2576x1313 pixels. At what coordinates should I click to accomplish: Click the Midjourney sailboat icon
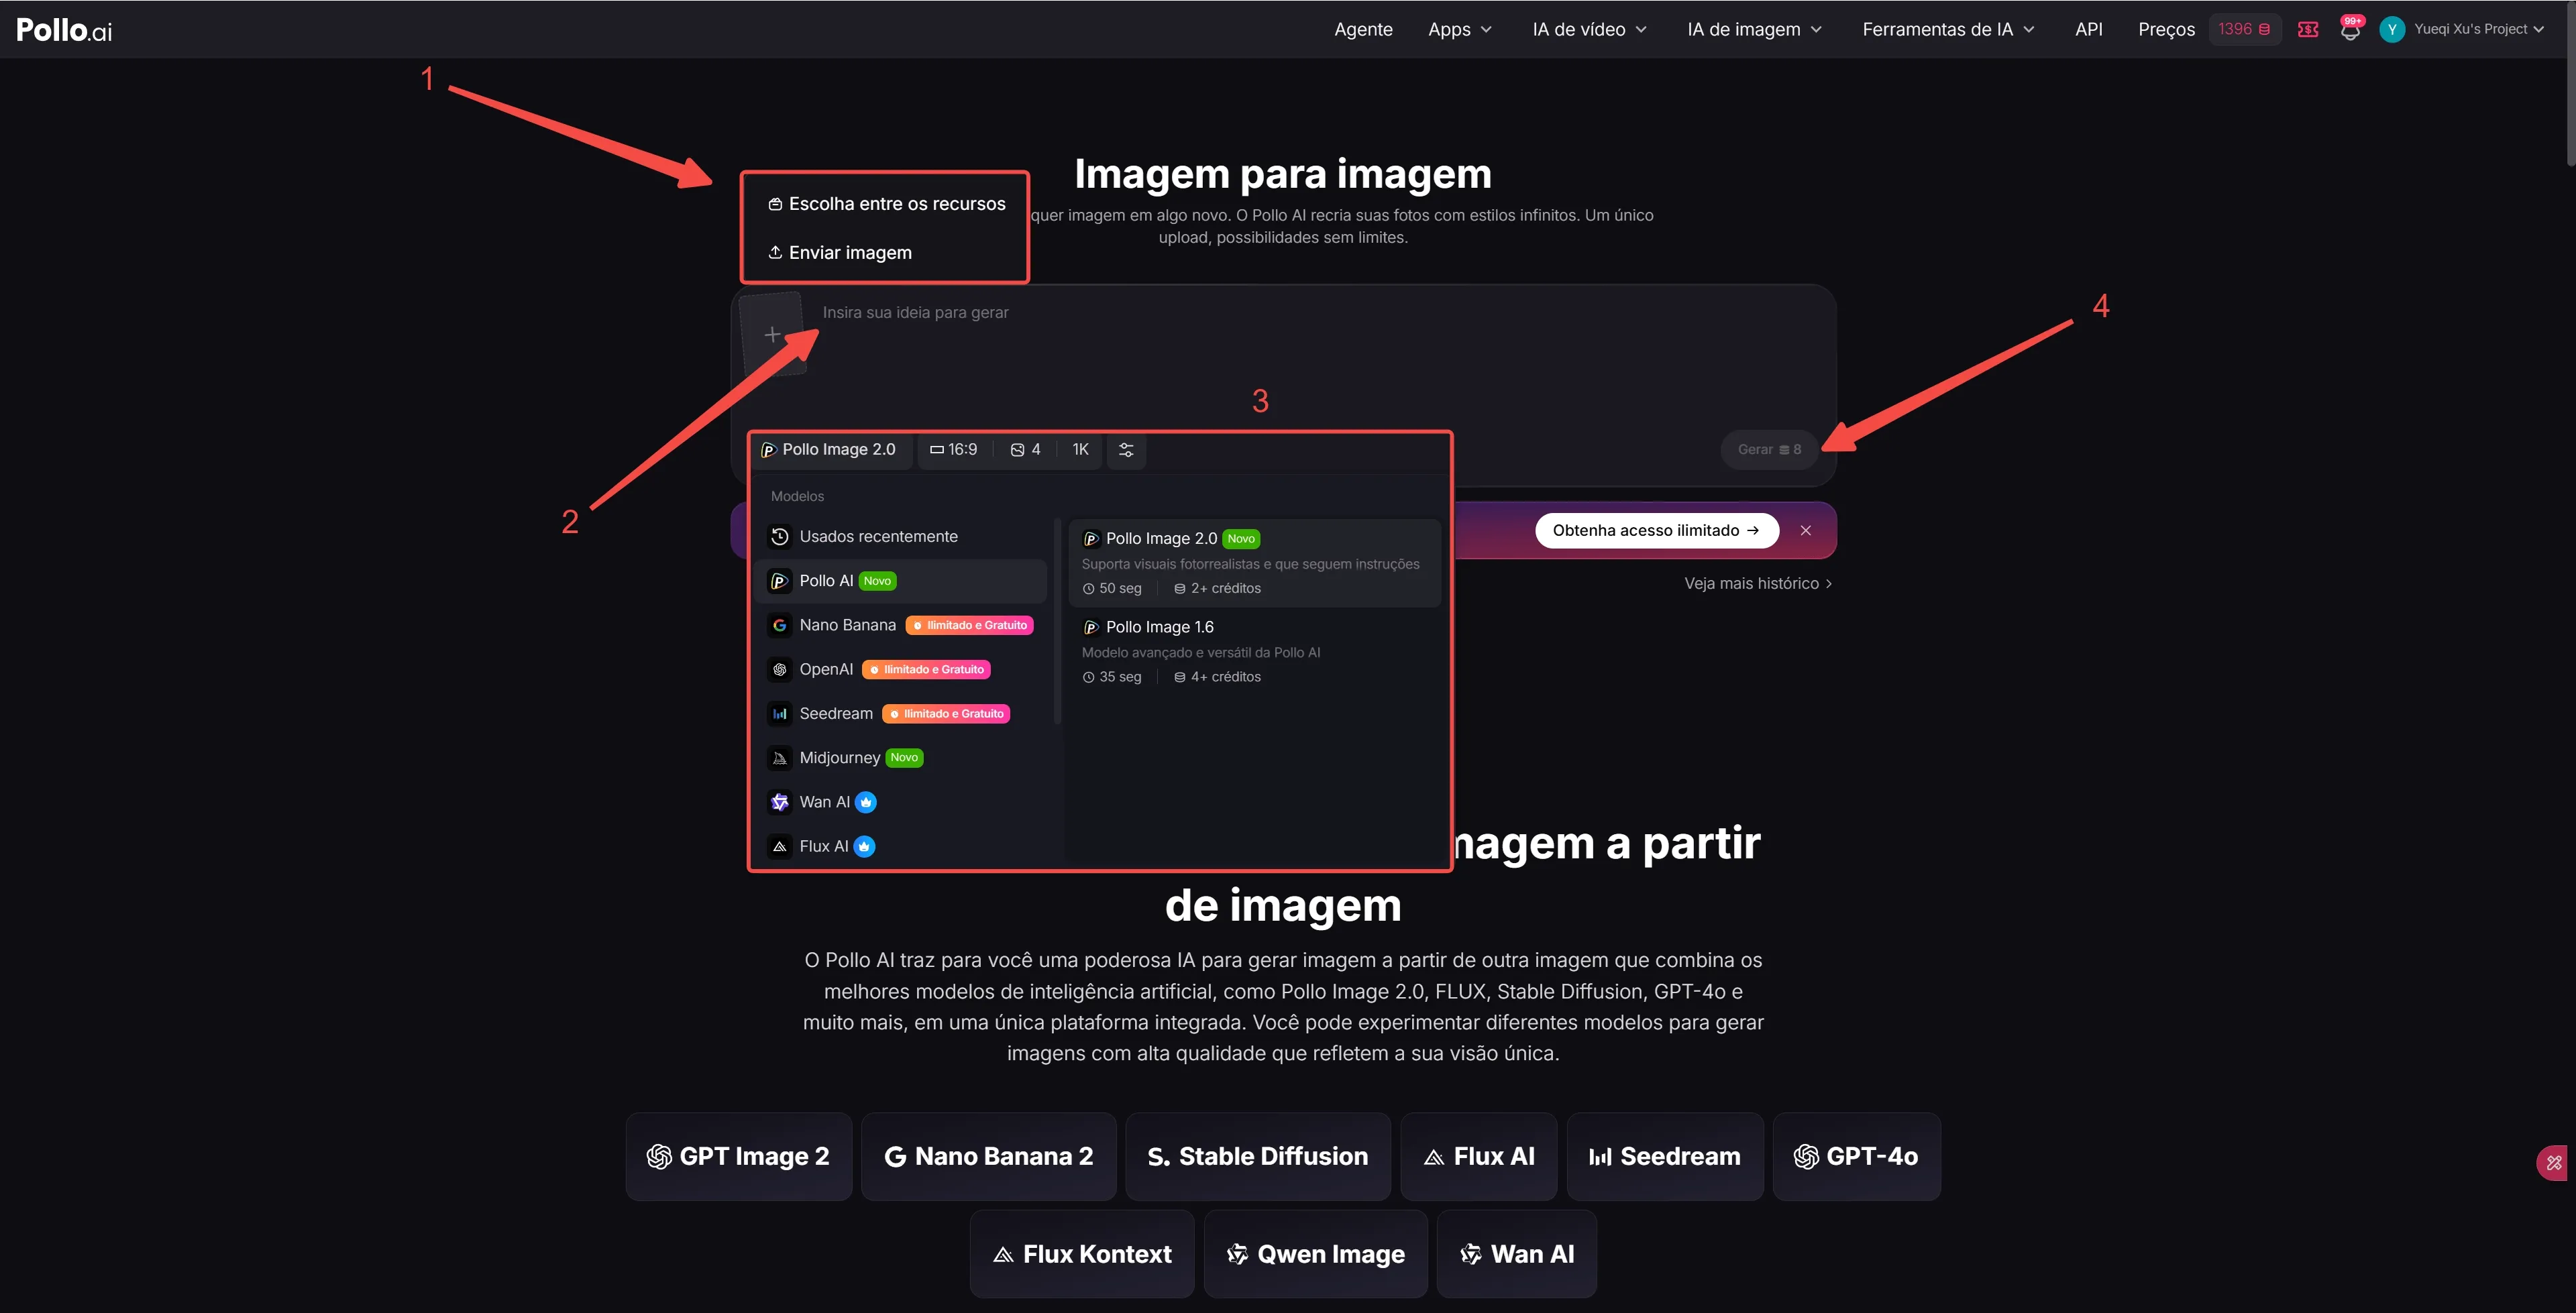click(x=780, y=758)
